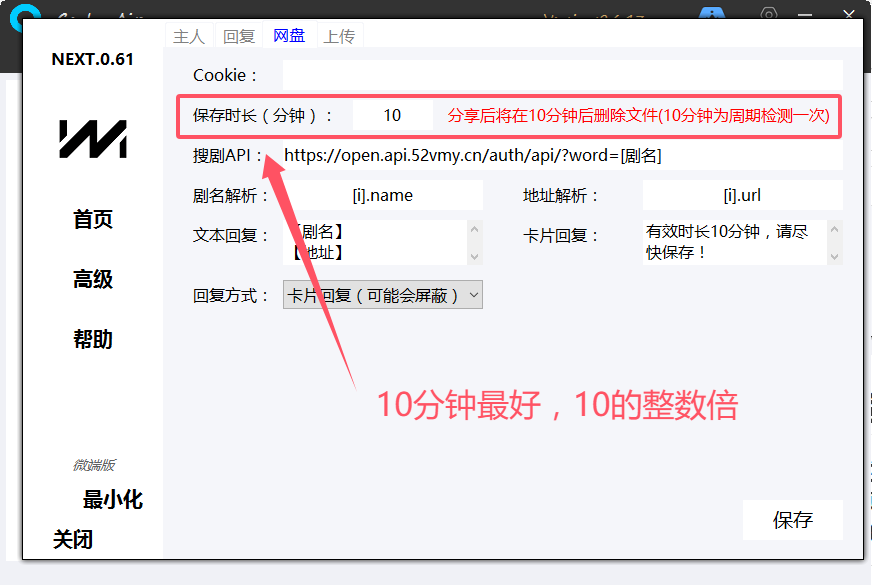
Task: Click 最小化 in the sidebar
Action: [112, 500]
